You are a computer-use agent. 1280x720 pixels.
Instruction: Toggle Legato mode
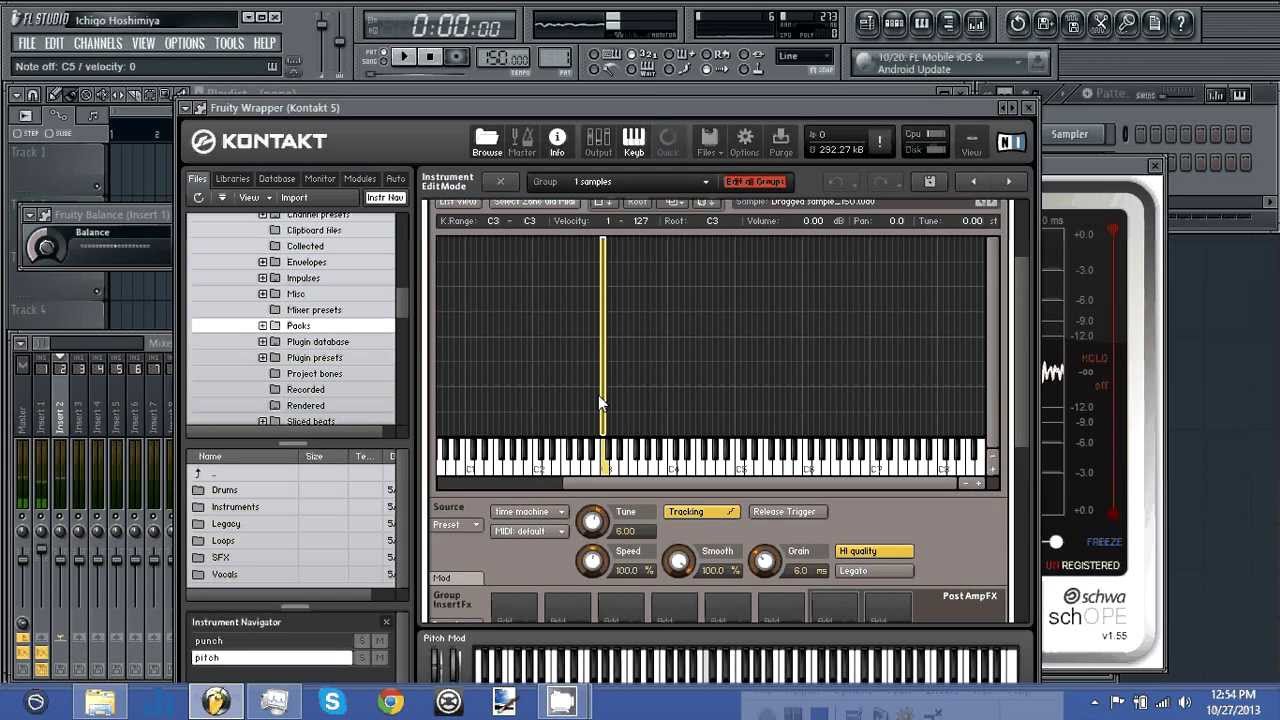click(874, 571)
